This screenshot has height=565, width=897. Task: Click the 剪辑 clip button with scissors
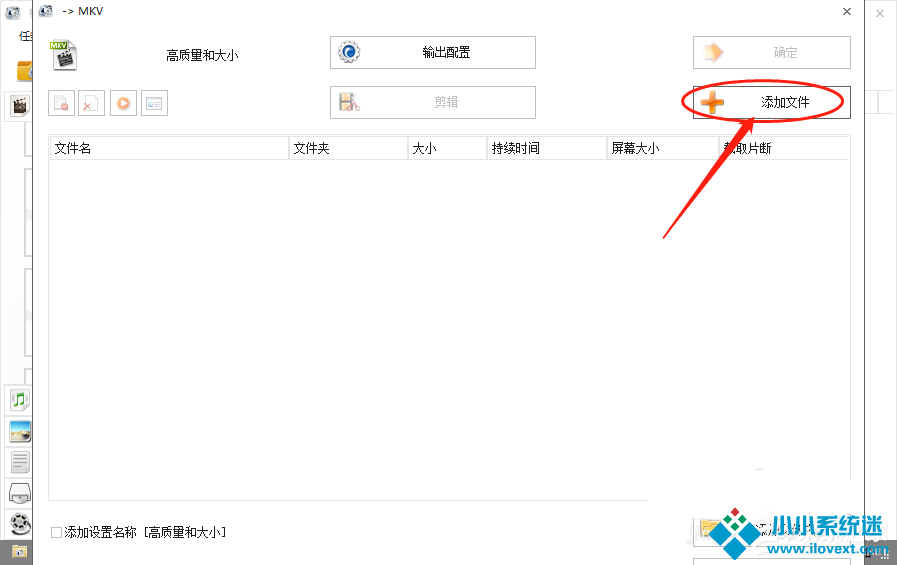(x=432, y=102)
